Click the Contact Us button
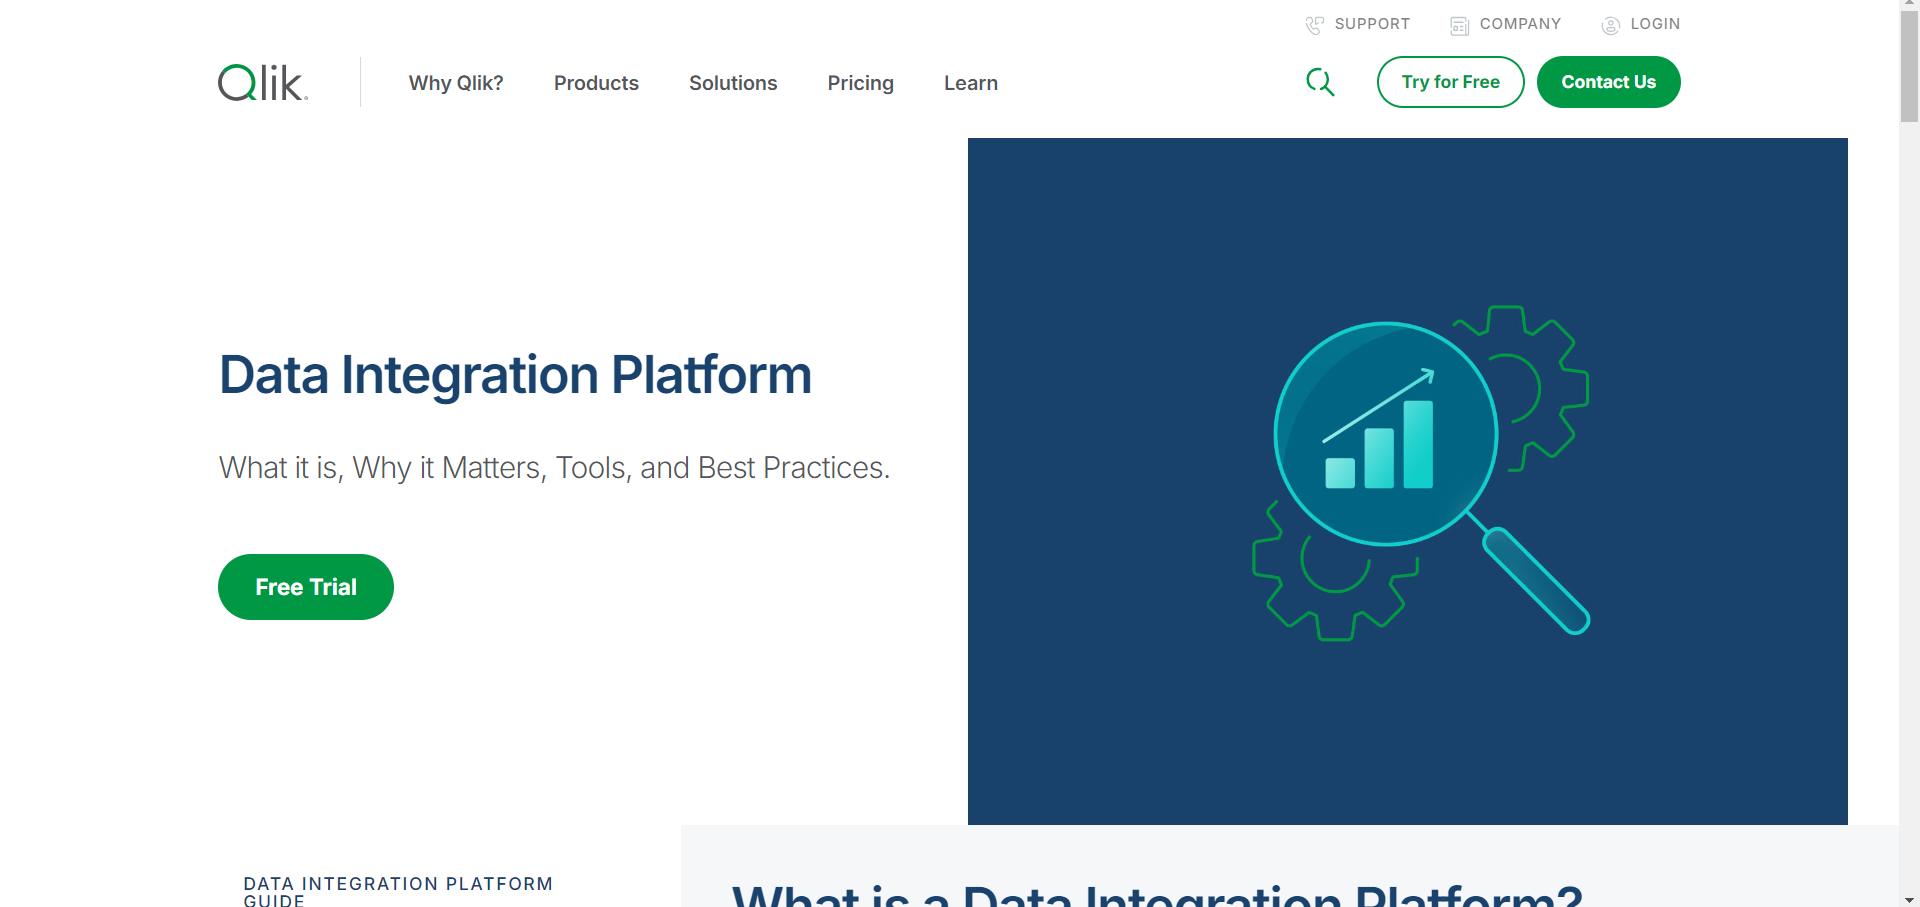This screenshot has width=1920, height=907. (1608, 82)
